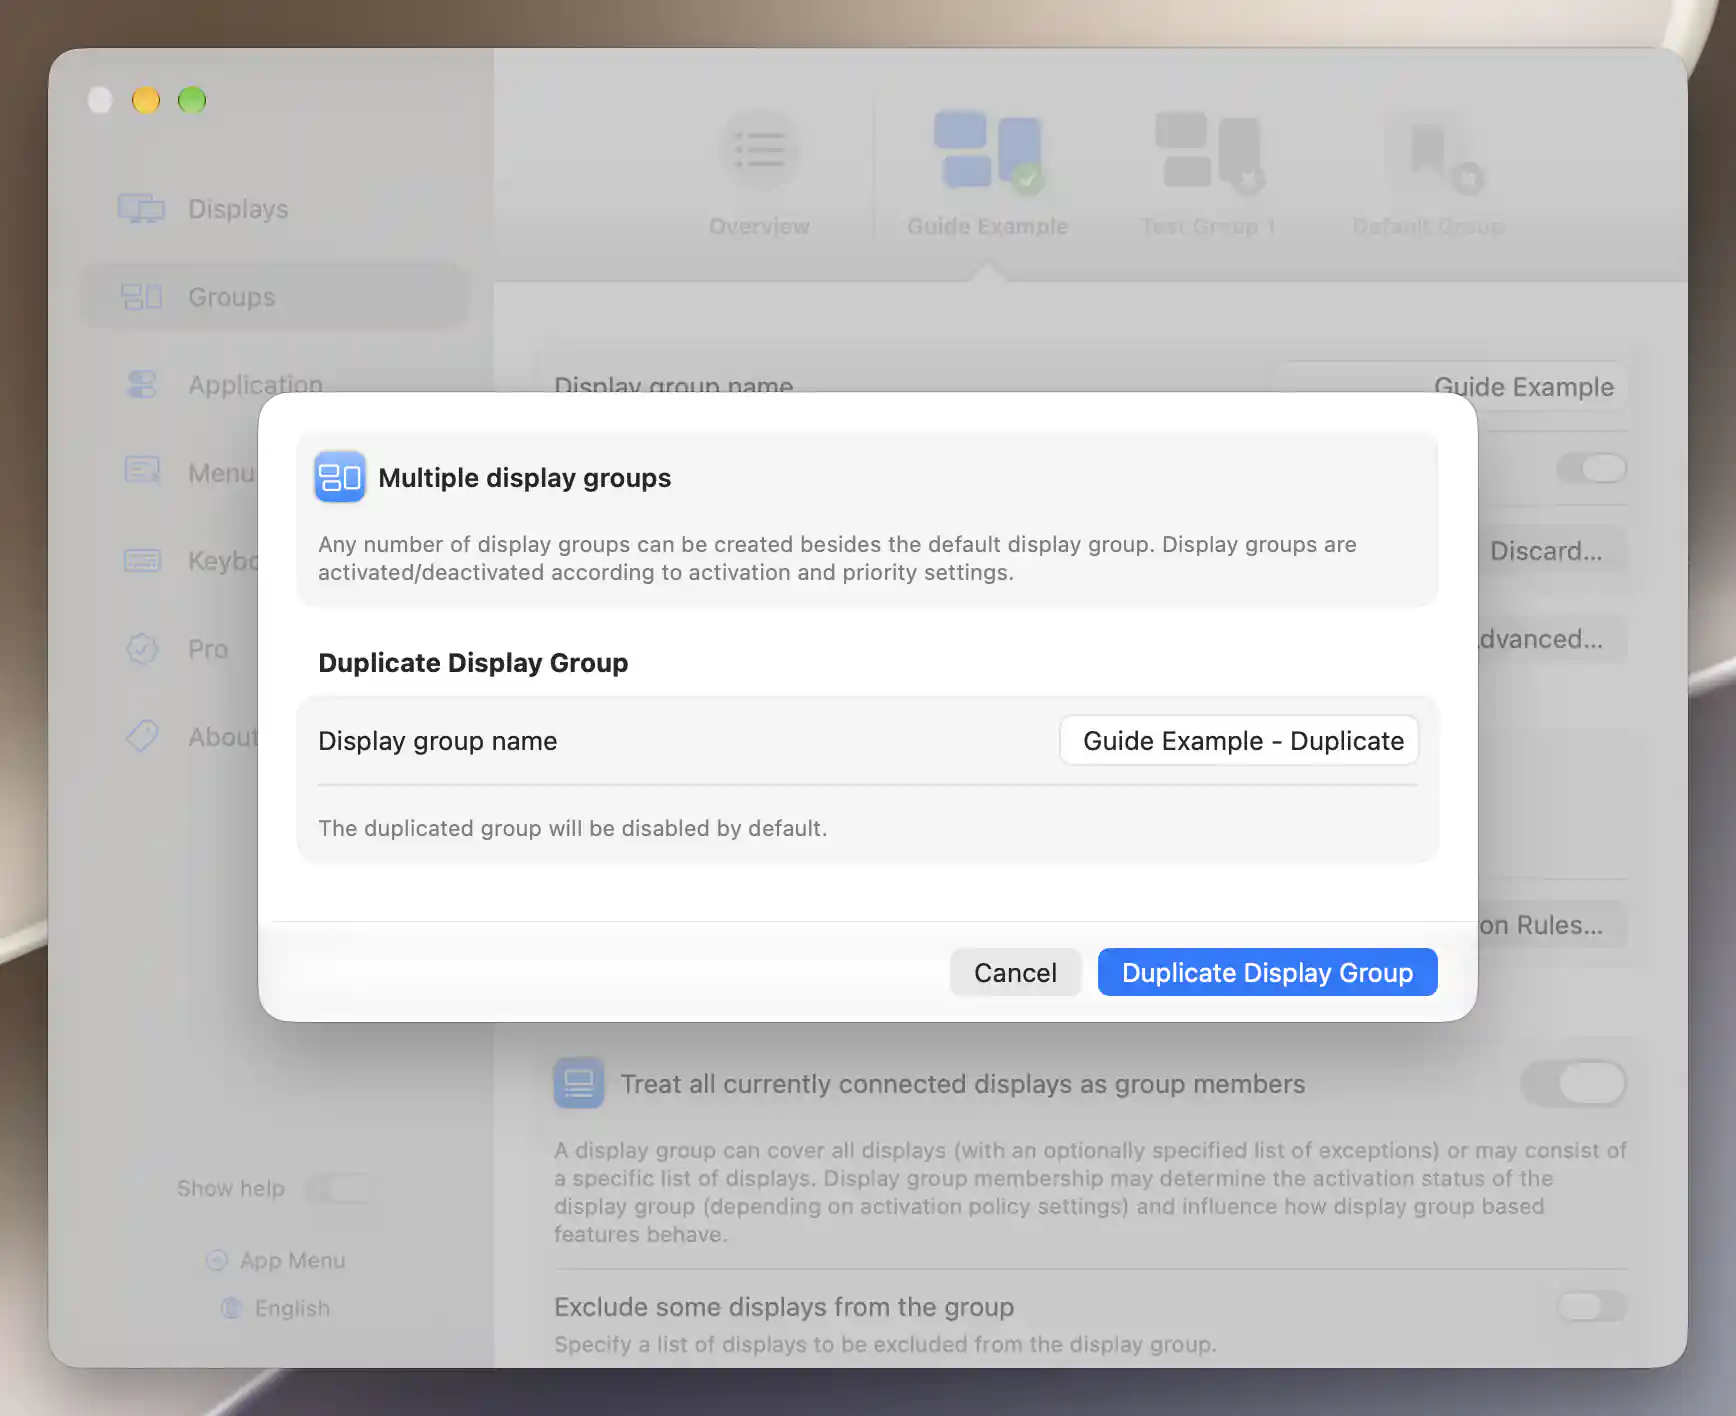1736x1416 pixels.
Task: Click the Duplicate Display Group button
Action: [x=1267, y=972]
